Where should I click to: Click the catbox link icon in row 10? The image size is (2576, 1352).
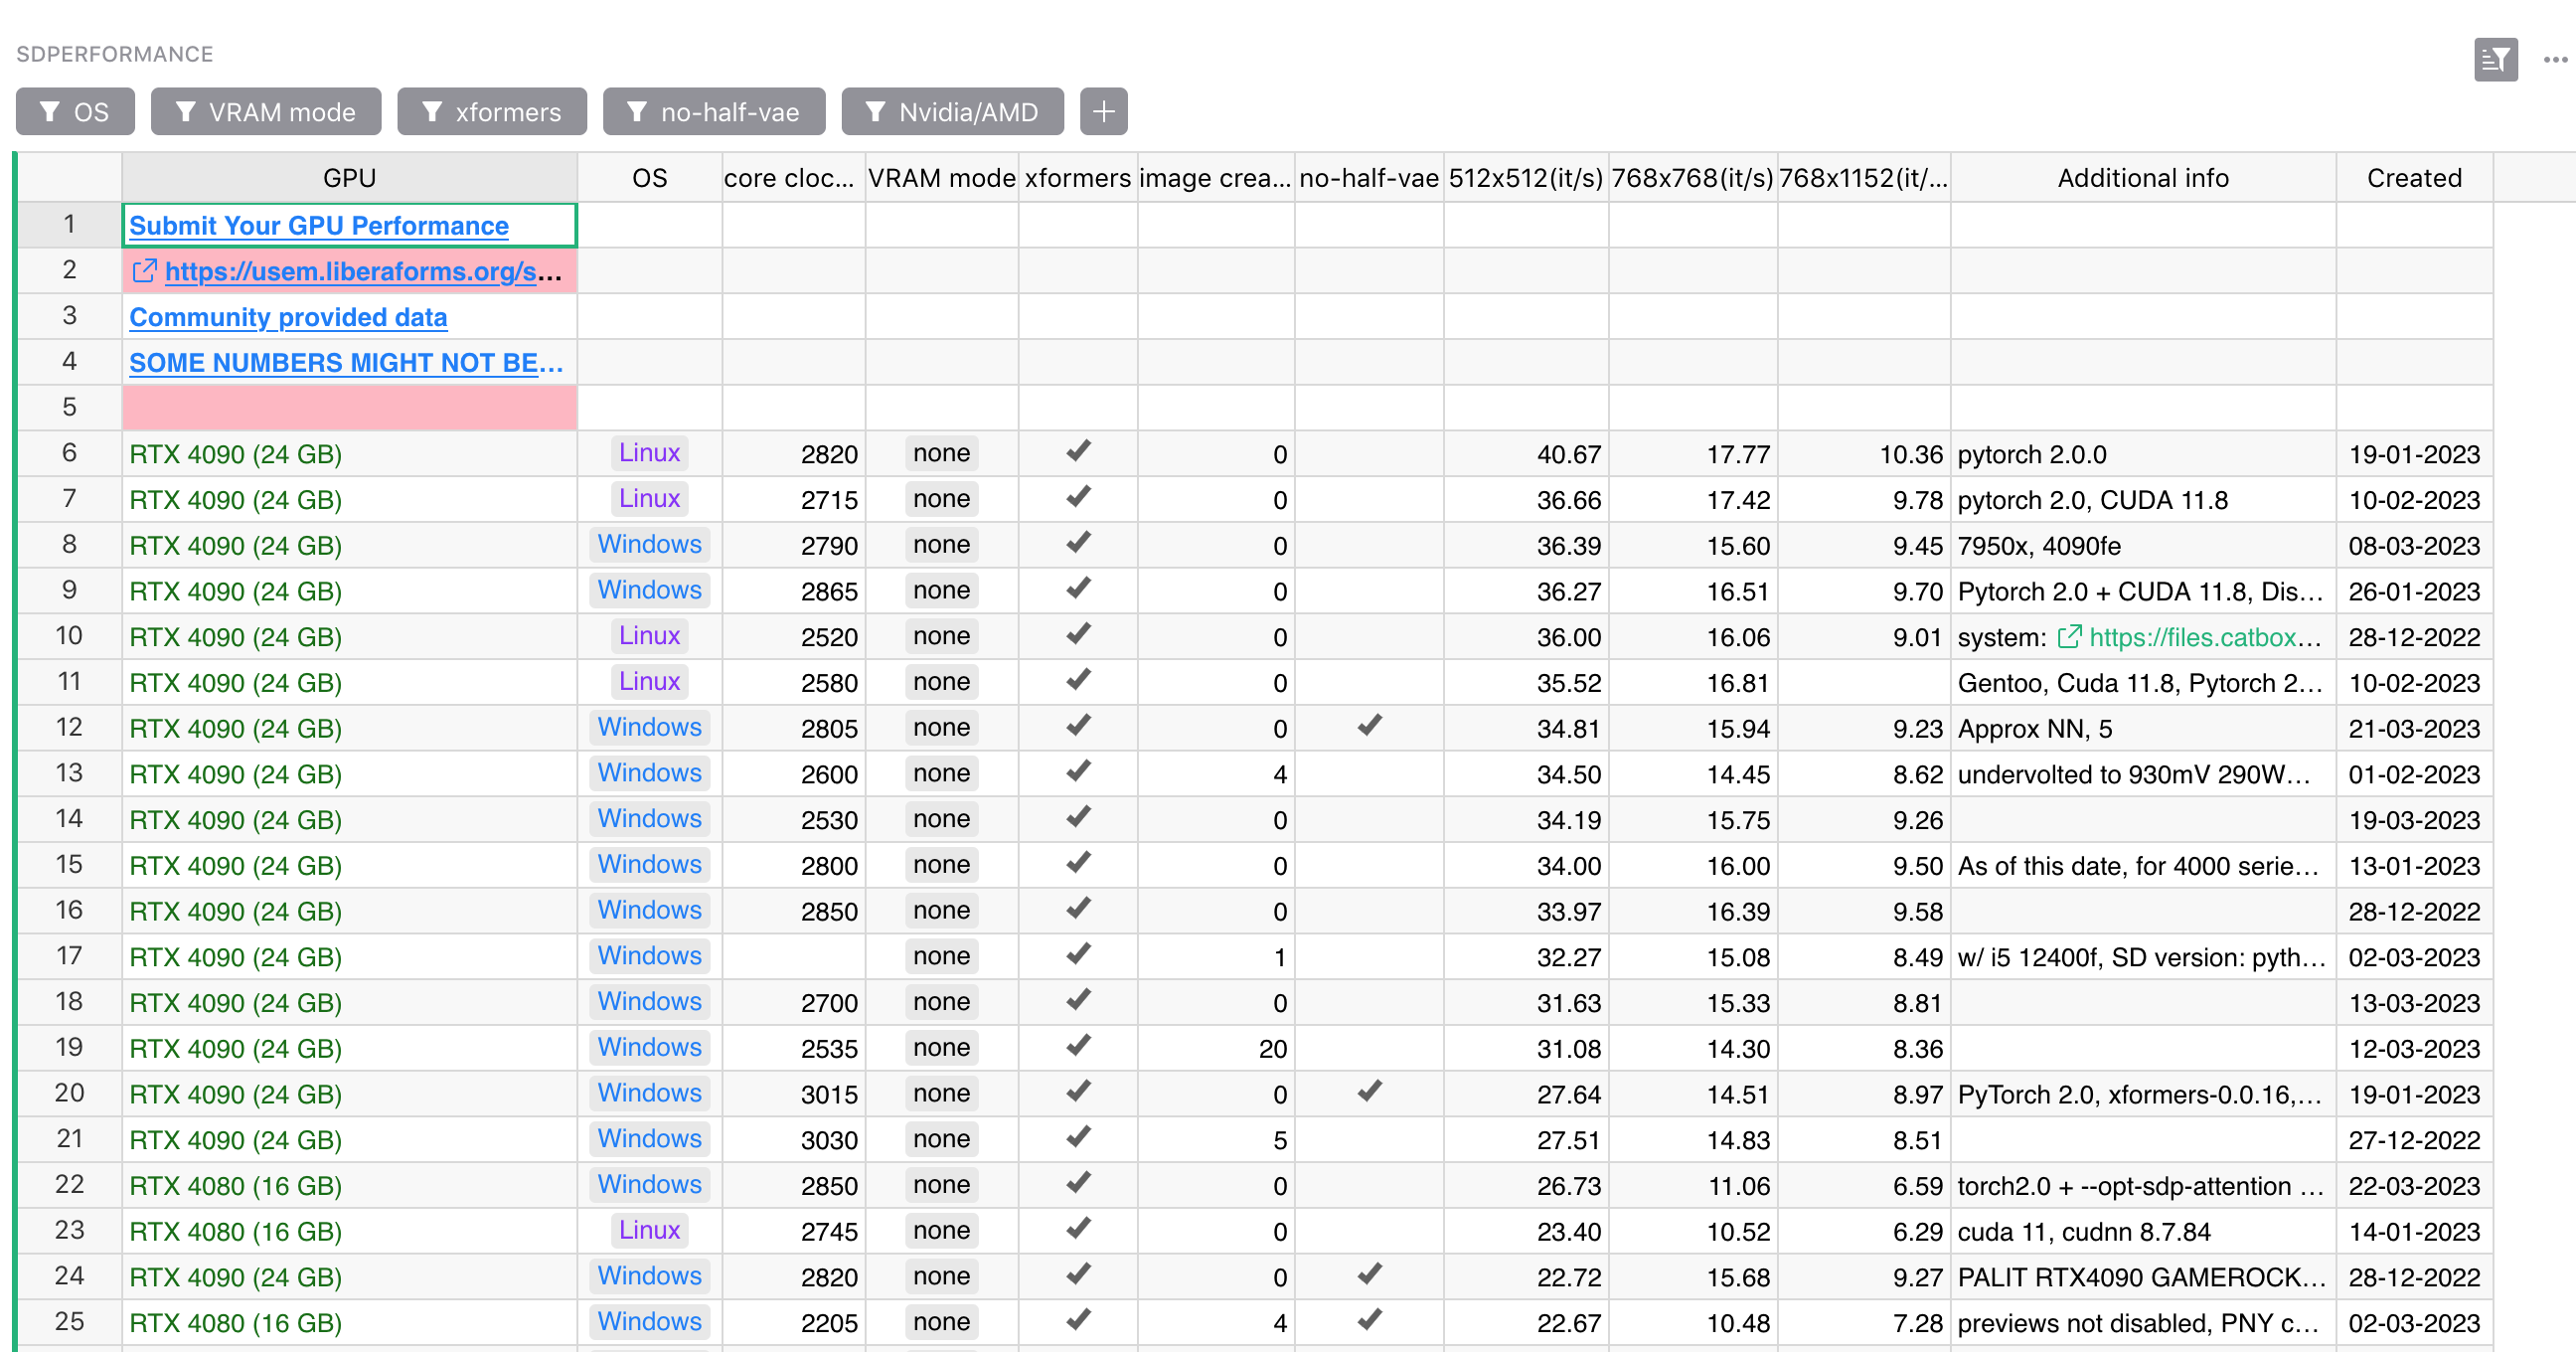2069,637
